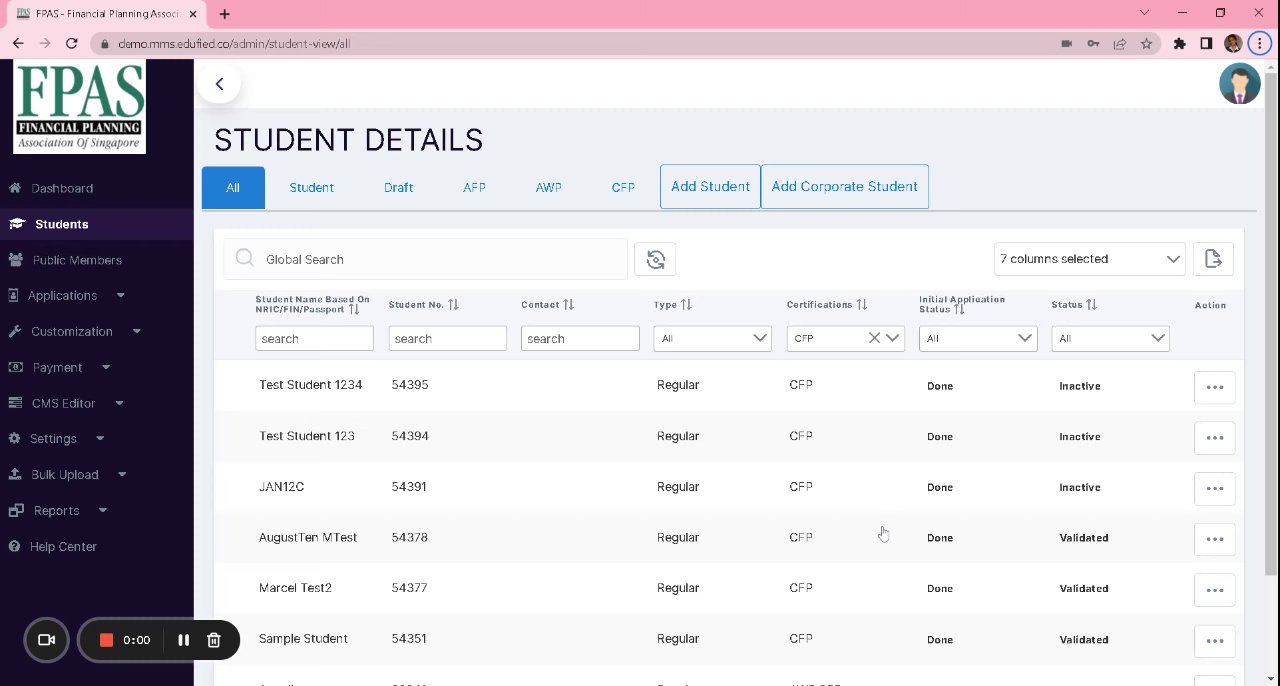Switch to the AFP tab

pos(474,188)
